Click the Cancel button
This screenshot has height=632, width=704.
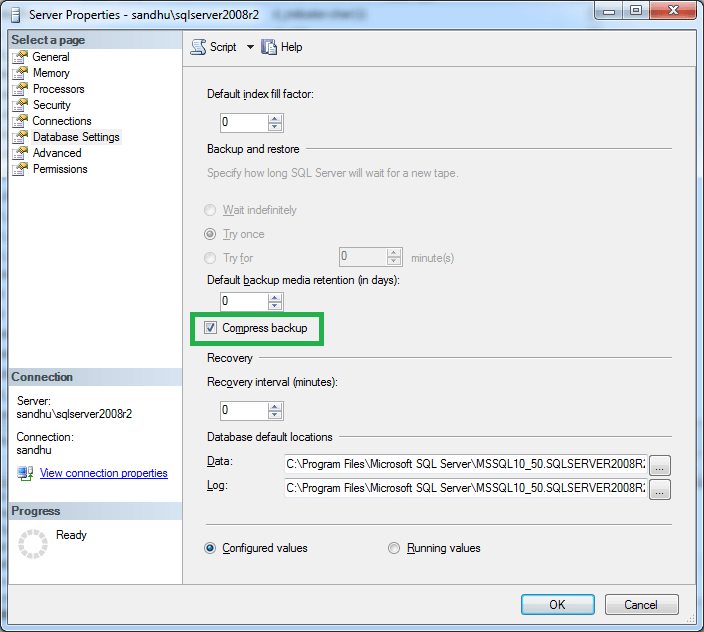click(641, 605)
